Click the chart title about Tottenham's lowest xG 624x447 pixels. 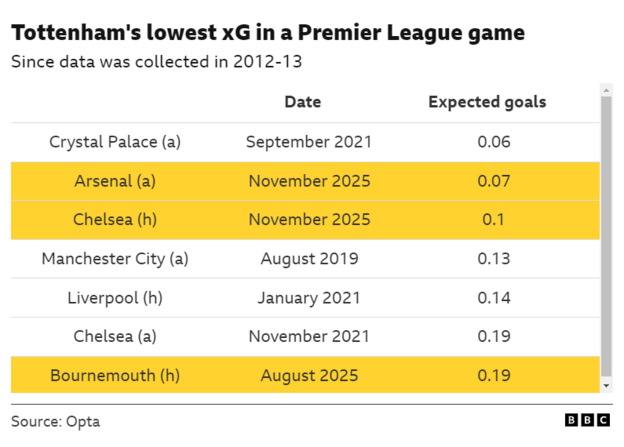(268, 33)
